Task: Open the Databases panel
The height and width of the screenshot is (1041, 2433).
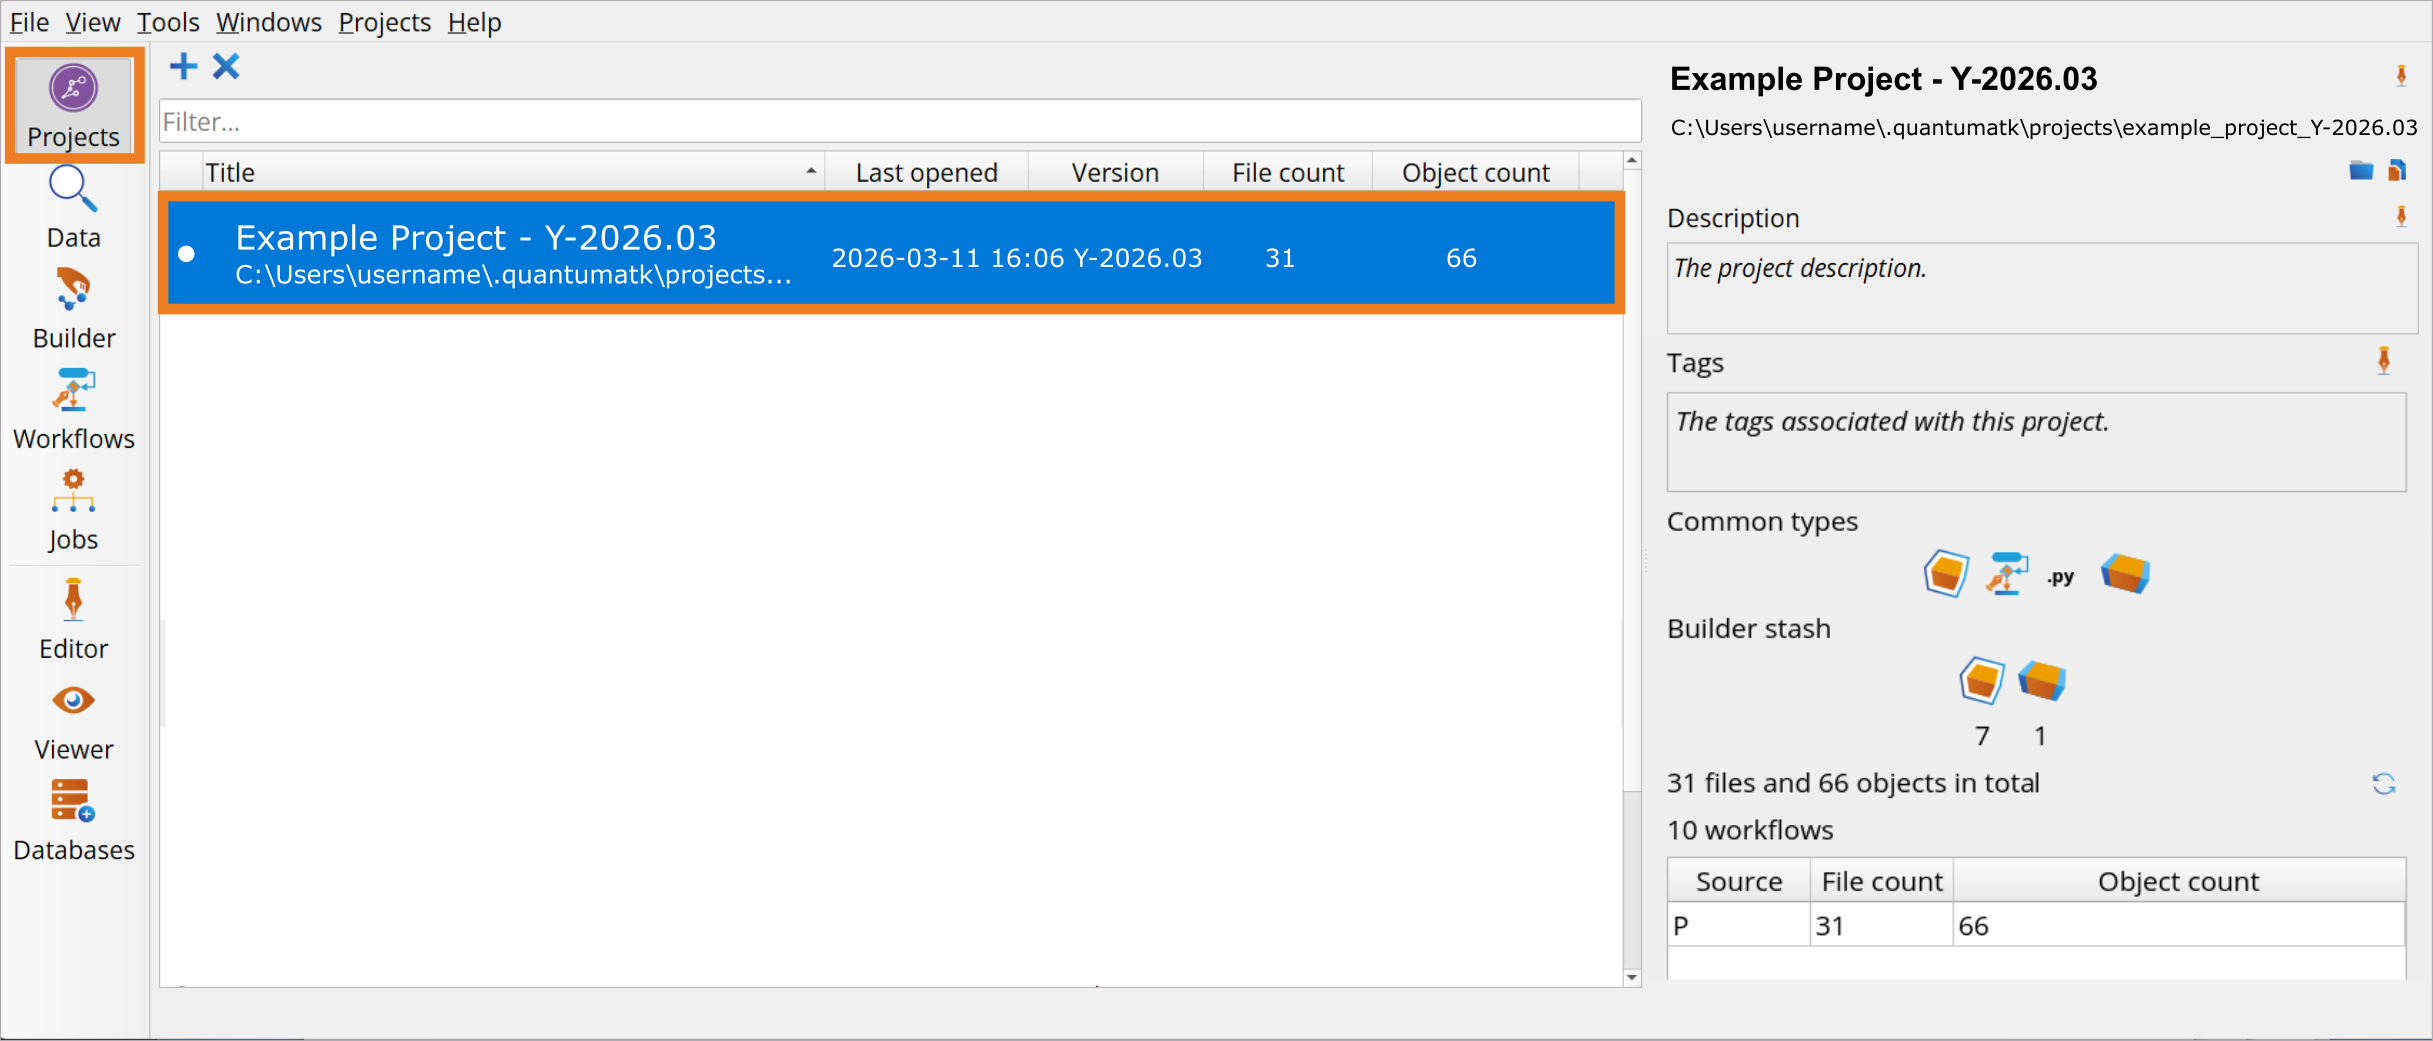Action: coord(73,820)
